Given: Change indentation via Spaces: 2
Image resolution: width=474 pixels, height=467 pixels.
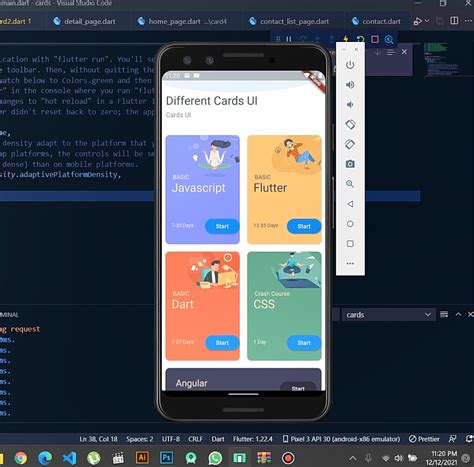Looking at the screenshot, I should (140, 439).
